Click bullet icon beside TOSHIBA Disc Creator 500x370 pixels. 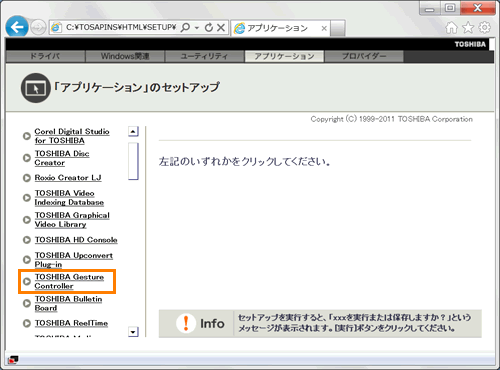(x=27, y=158)
